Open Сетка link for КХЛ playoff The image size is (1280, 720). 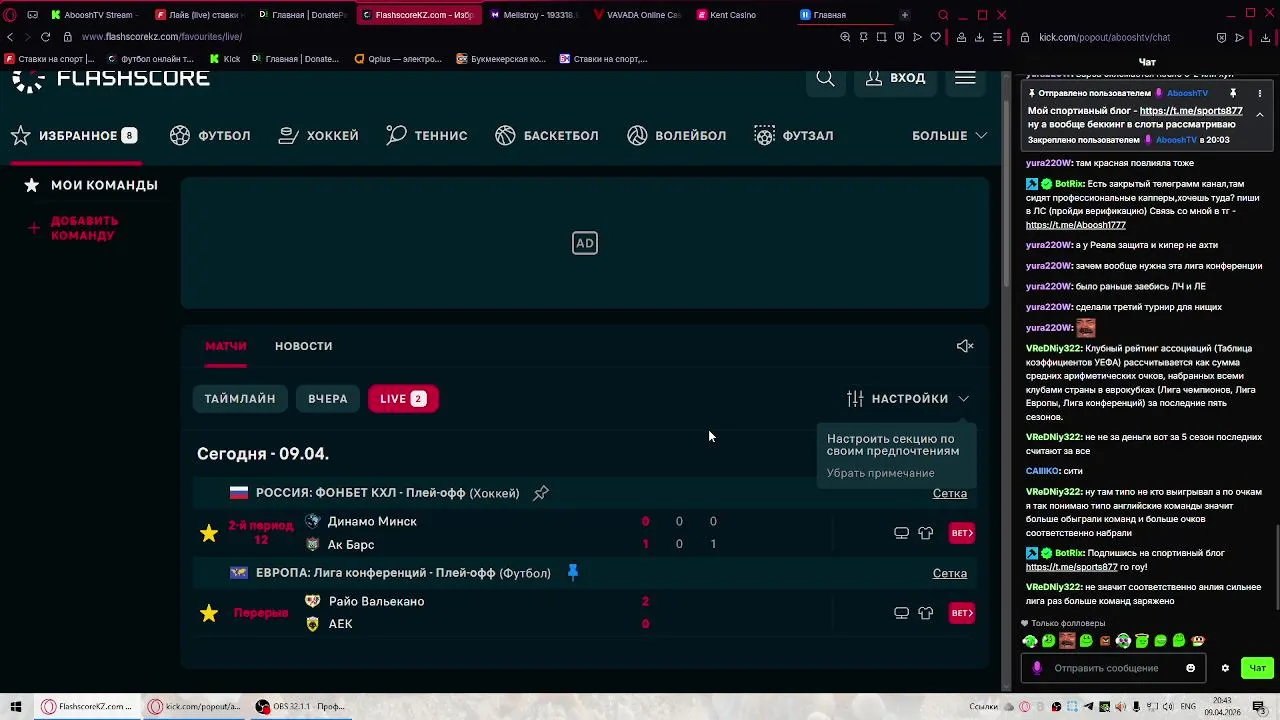coord(950,493)
